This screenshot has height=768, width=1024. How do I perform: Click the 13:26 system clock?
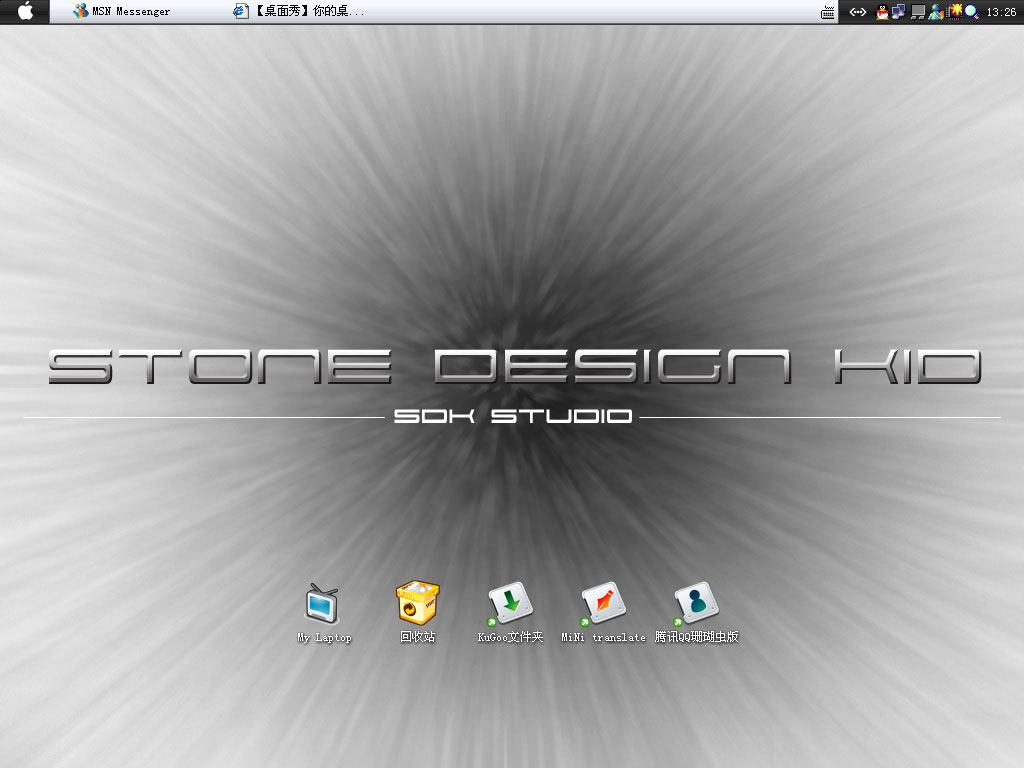pos(1000,12)
